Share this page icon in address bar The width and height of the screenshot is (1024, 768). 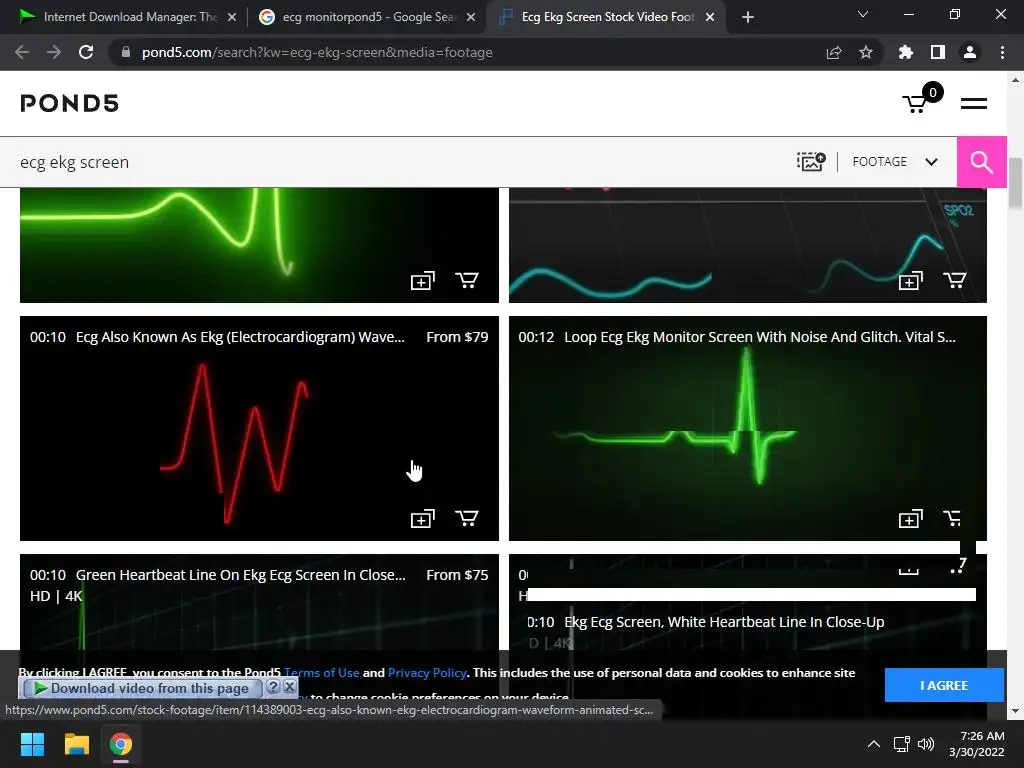pos(834,52)
